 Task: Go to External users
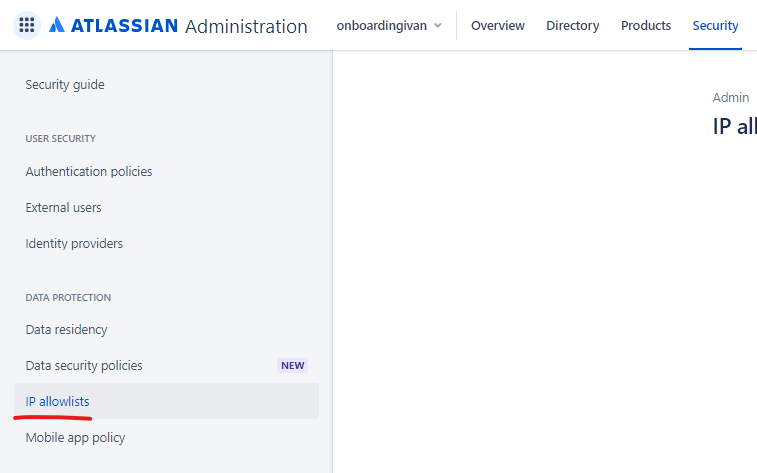[63, 208]
